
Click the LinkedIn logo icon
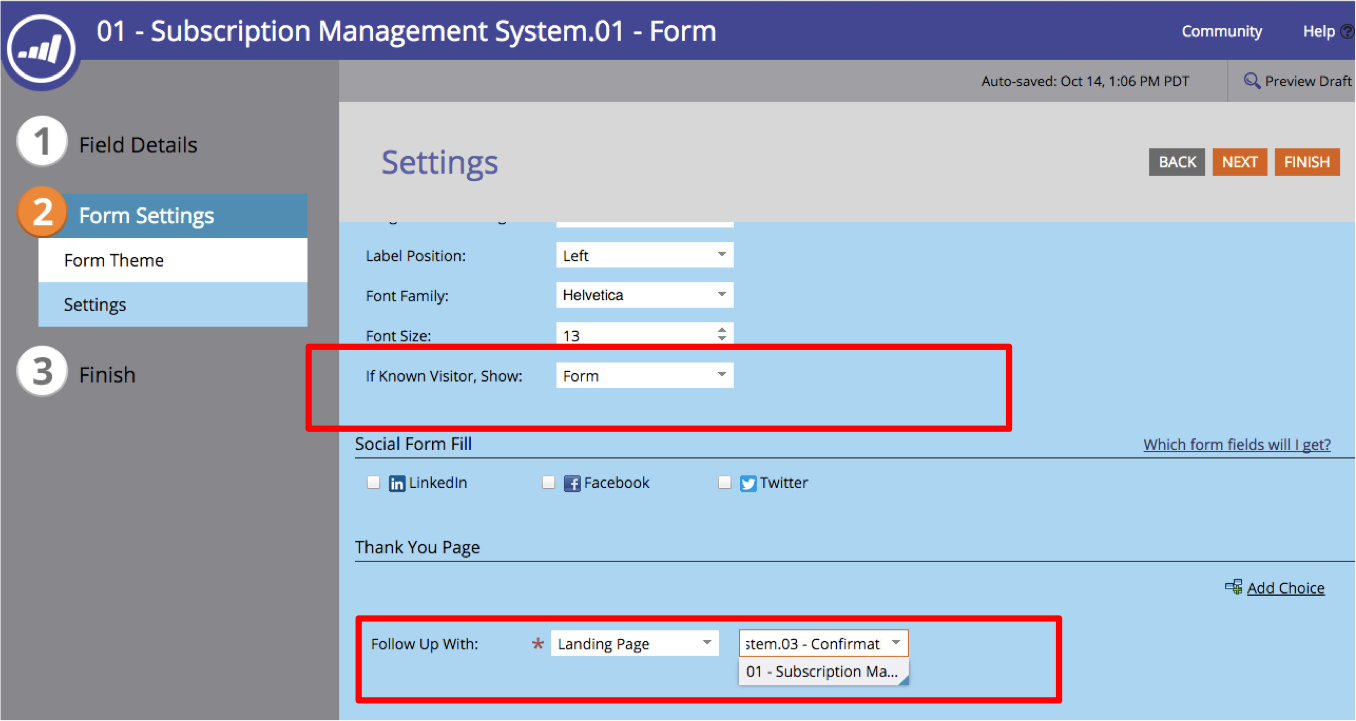click(x=397, y=484)
